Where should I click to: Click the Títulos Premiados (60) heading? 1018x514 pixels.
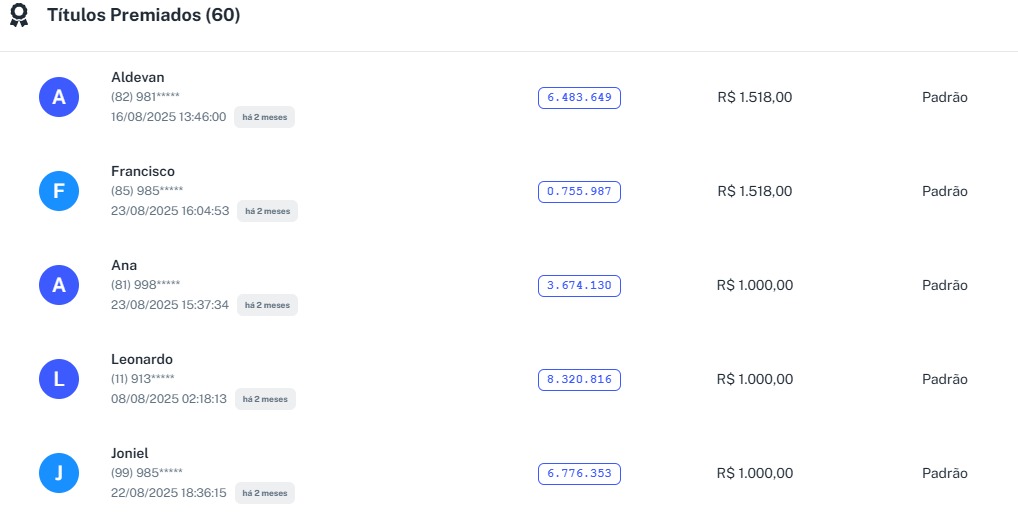click(x=143, y=16)
